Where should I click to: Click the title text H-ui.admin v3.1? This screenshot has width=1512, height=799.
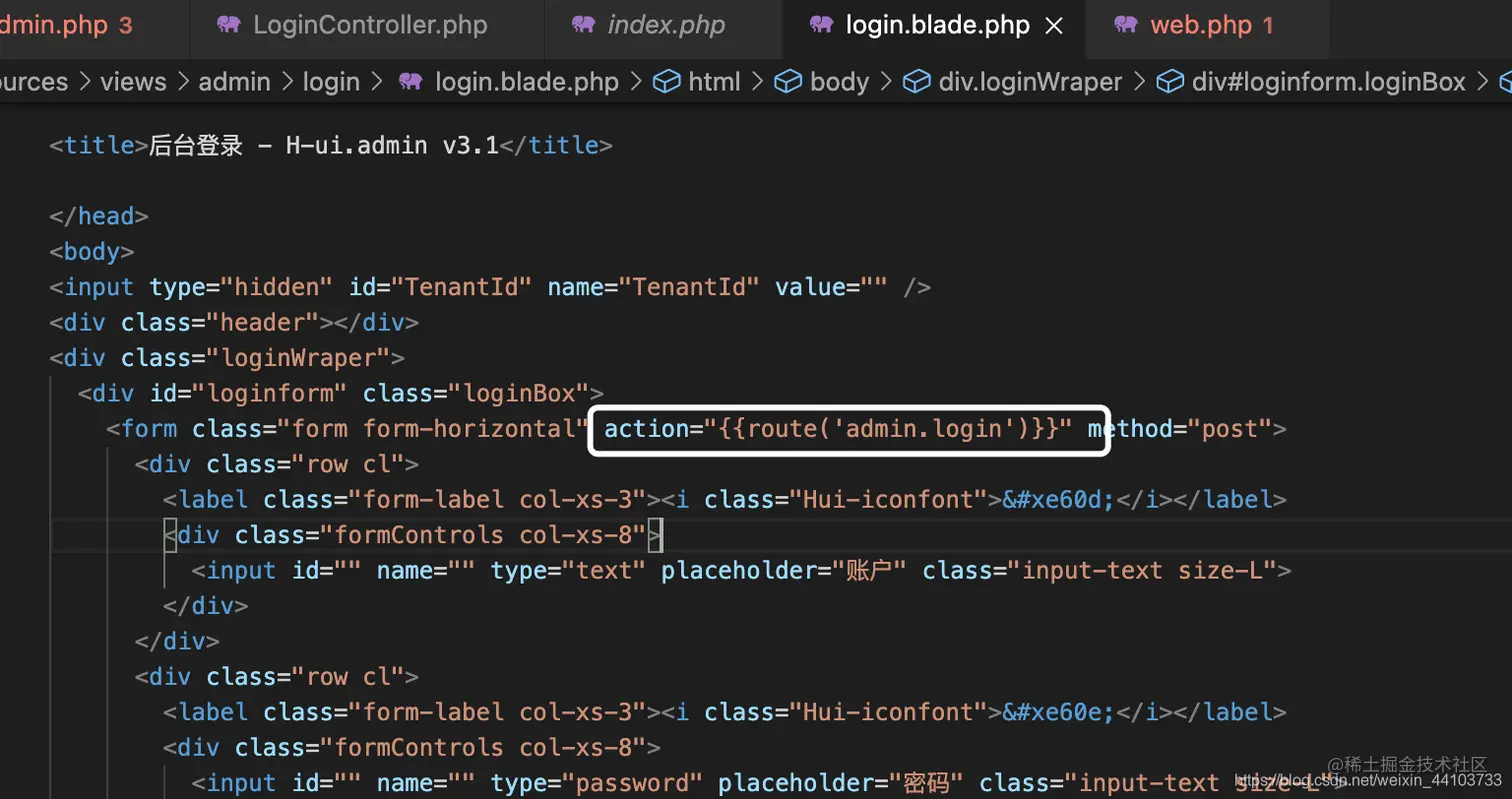point(392,145)
